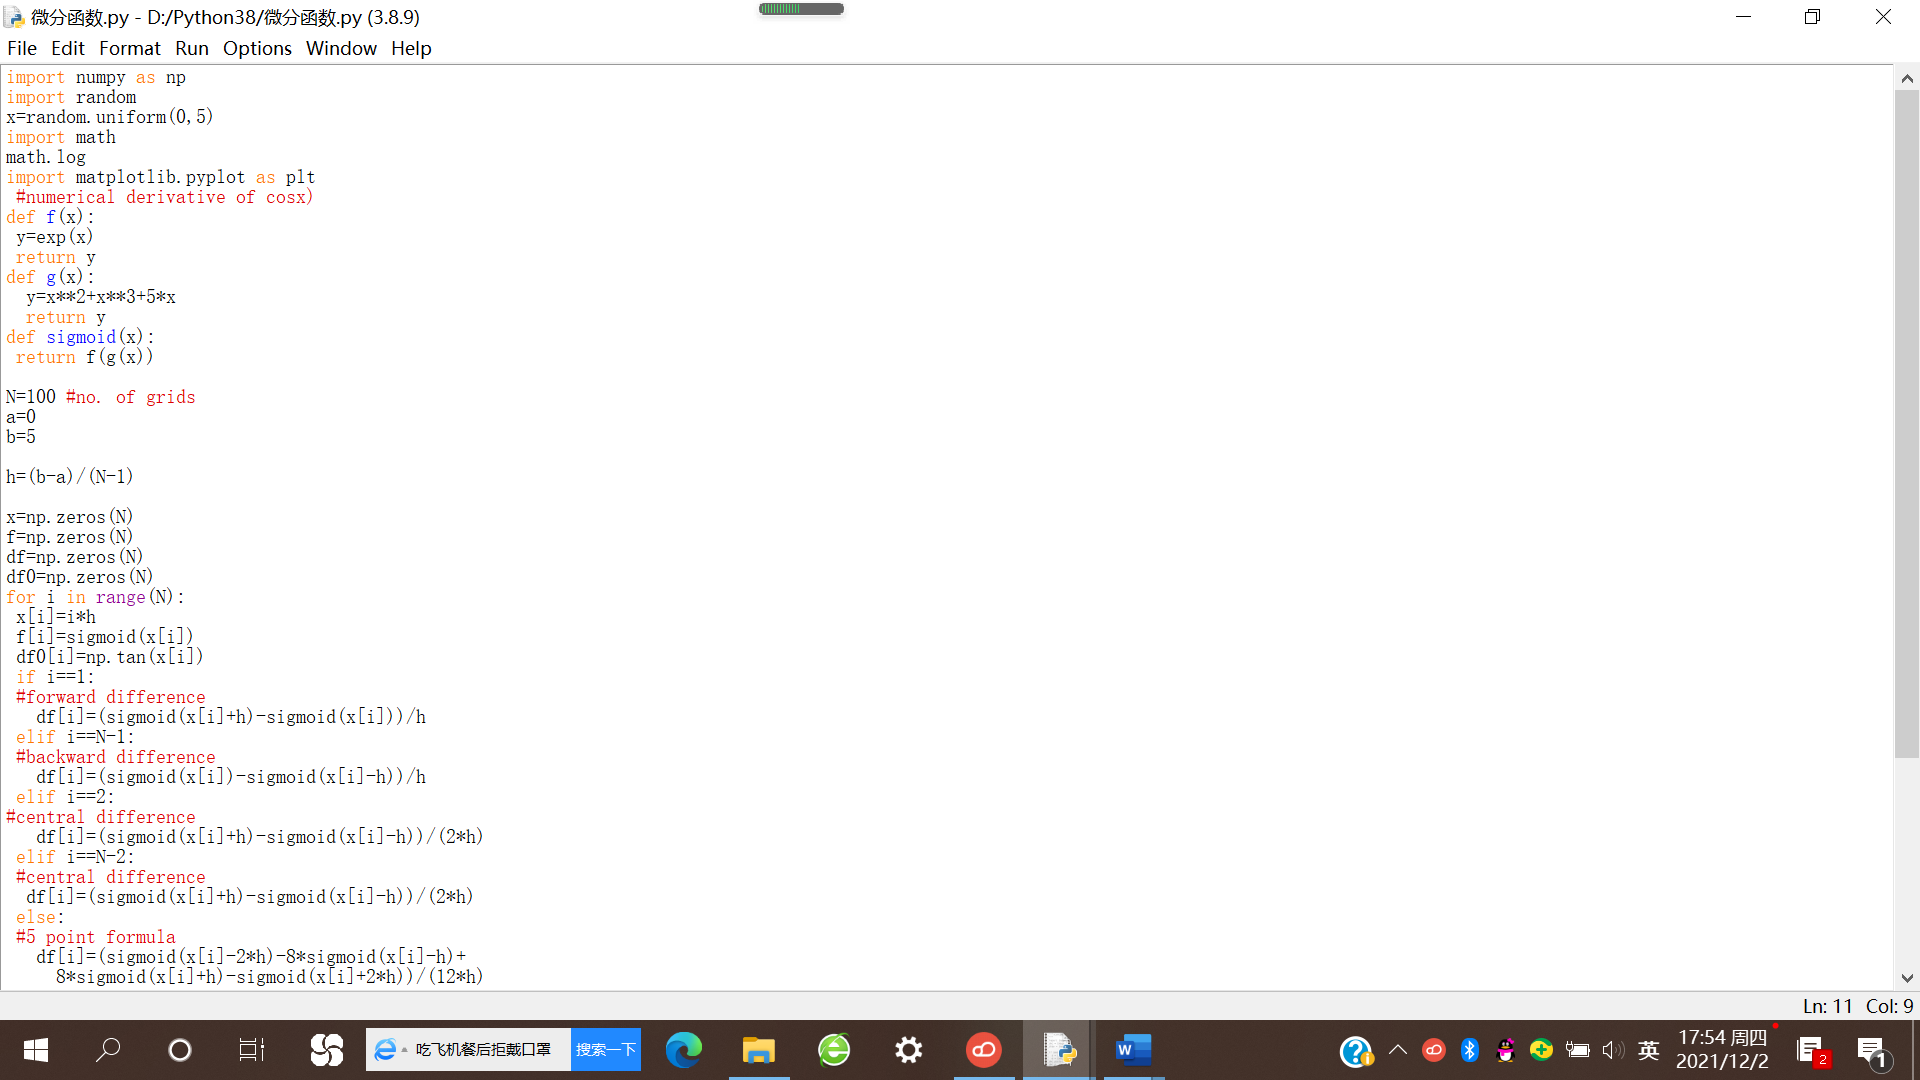
Task: Click the scroll down arrow of editor scrollbar
Action: click(x=1907, y=978)
